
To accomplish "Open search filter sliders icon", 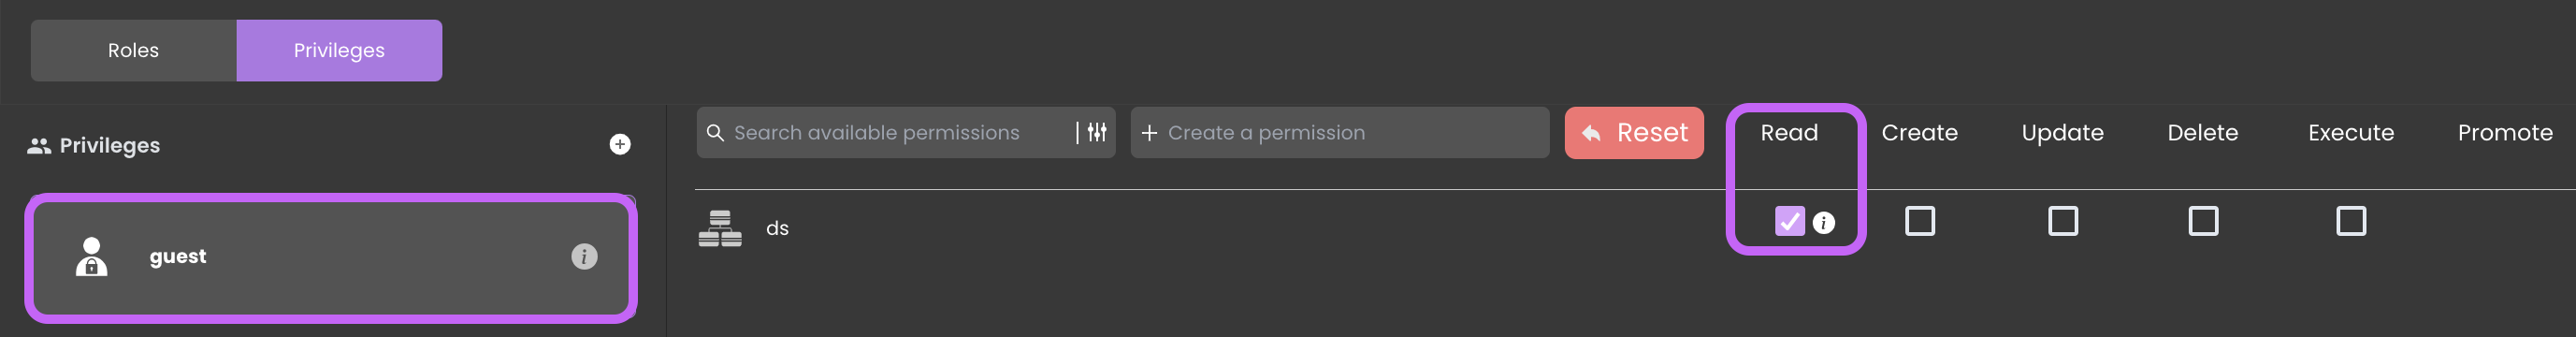I will (x=1097, y=132).
